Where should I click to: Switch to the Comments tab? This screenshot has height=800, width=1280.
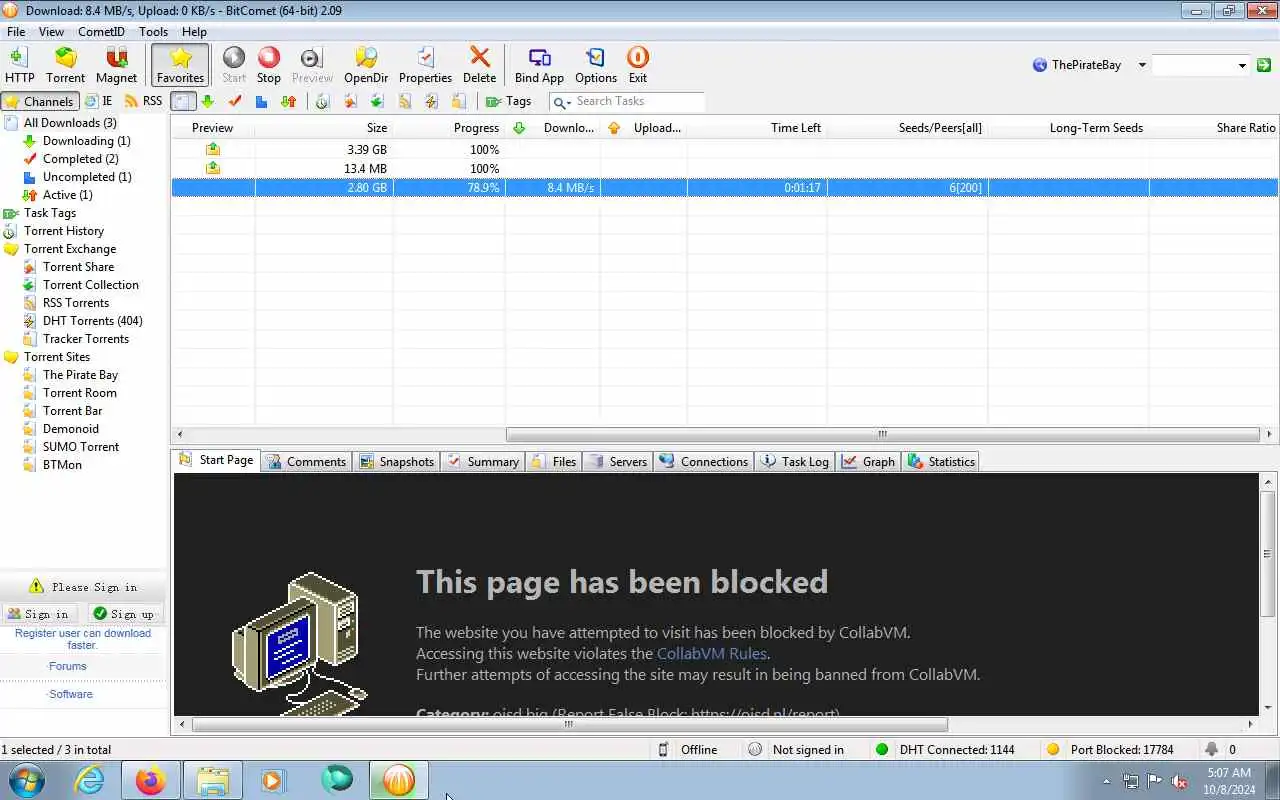click(x=305, y=461)
